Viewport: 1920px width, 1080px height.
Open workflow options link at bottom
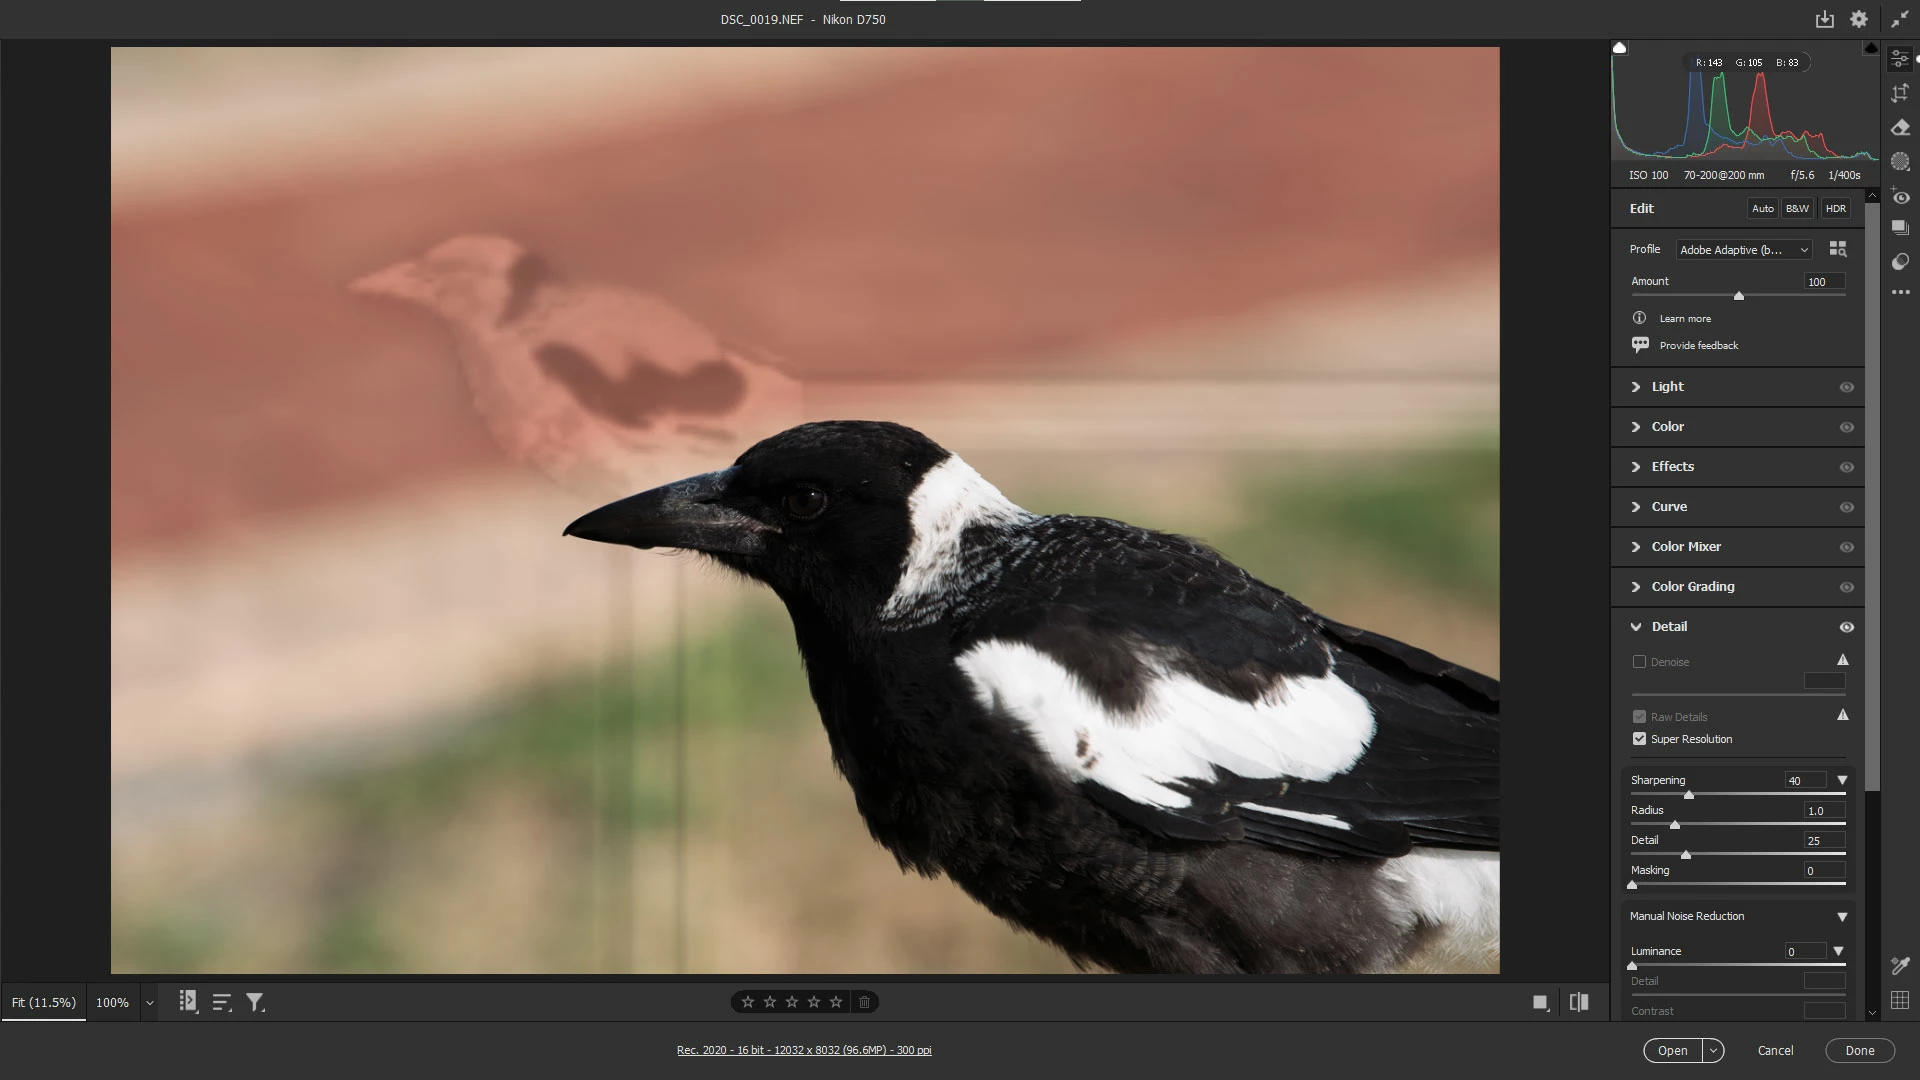[x=804, y=1050]
